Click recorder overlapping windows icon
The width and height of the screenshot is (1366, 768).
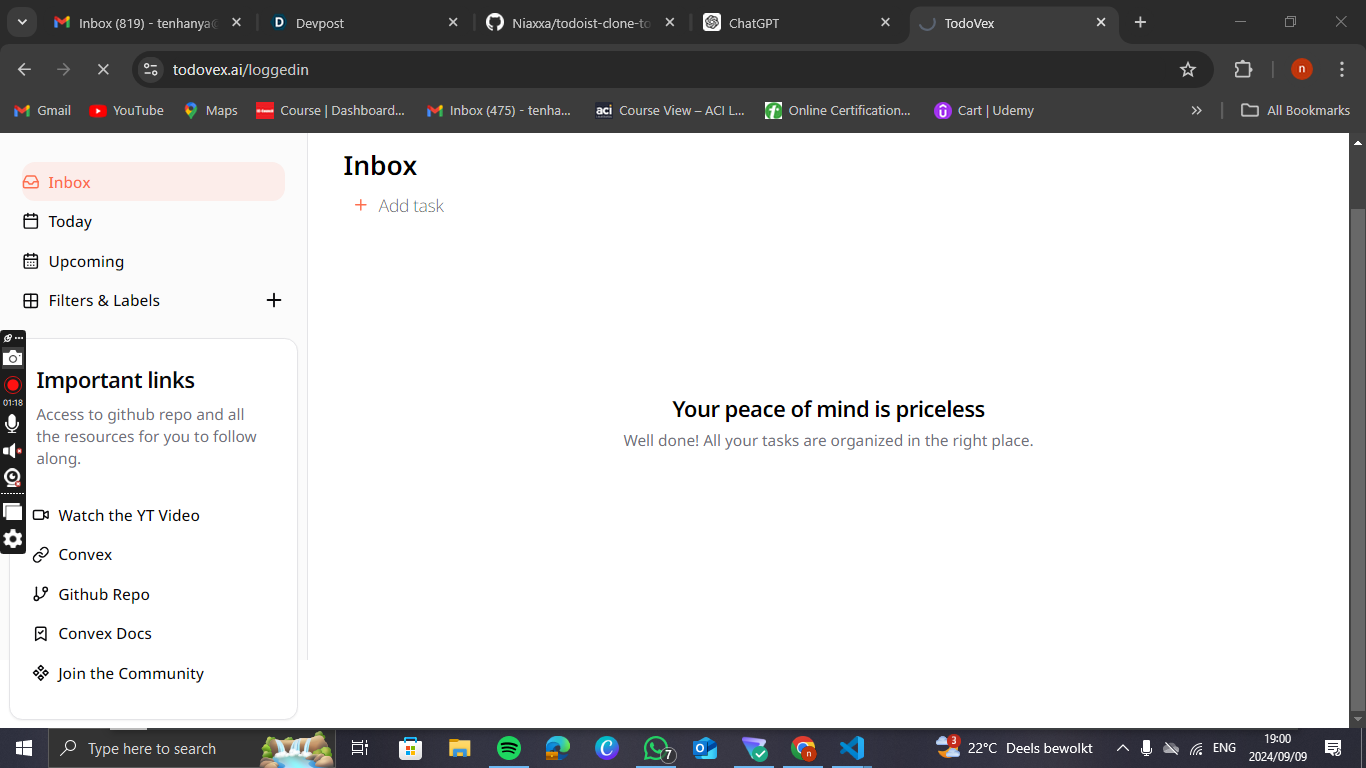12,511
